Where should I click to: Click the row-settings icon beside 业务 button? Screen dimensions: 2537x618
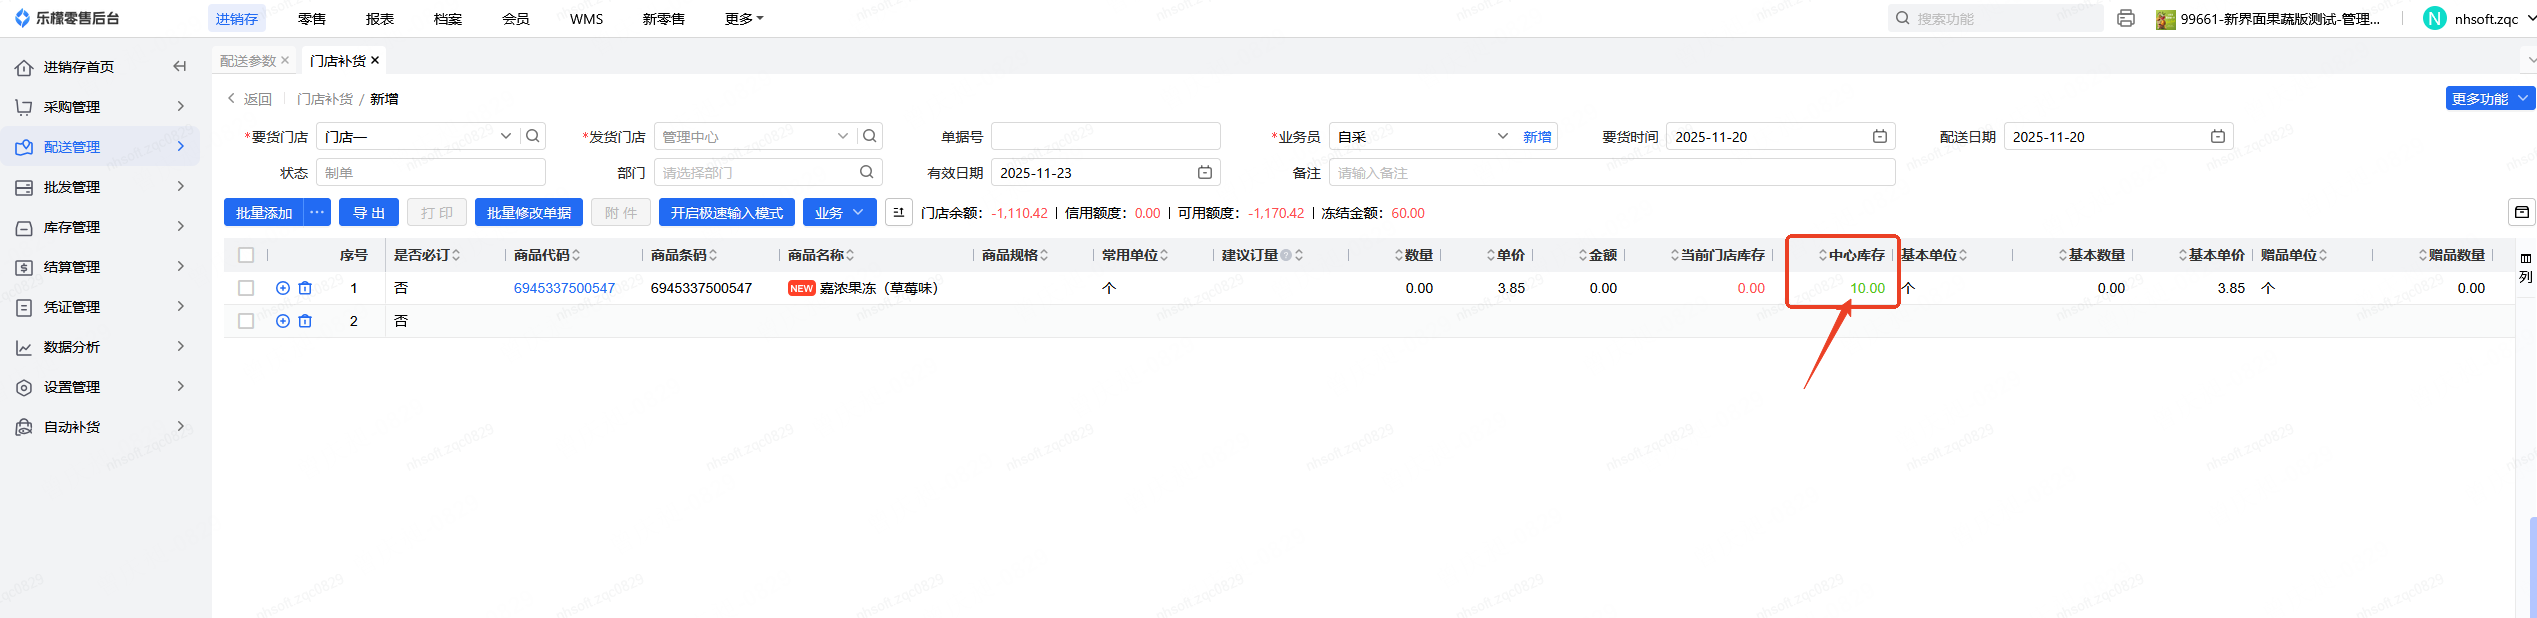(x=898, y=212)
